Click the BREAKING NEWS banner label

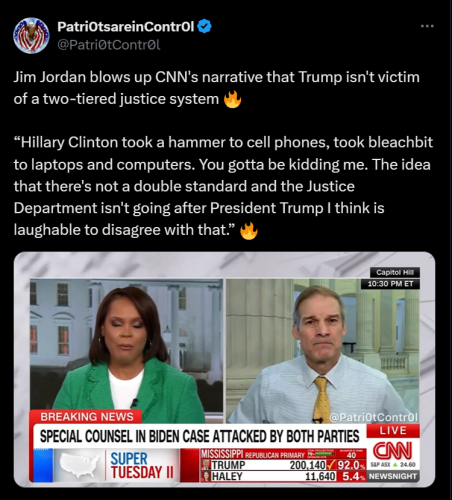(x=87, y=417)
